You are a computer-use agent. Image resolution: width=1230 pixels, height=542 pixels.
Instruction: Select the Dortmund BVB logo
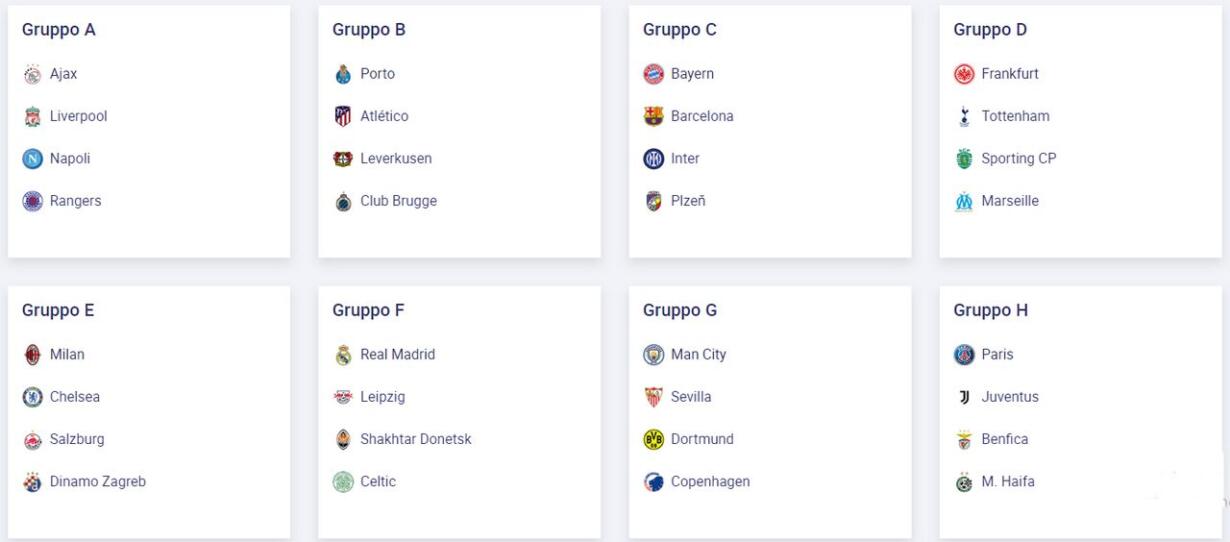tap(654, 440)
